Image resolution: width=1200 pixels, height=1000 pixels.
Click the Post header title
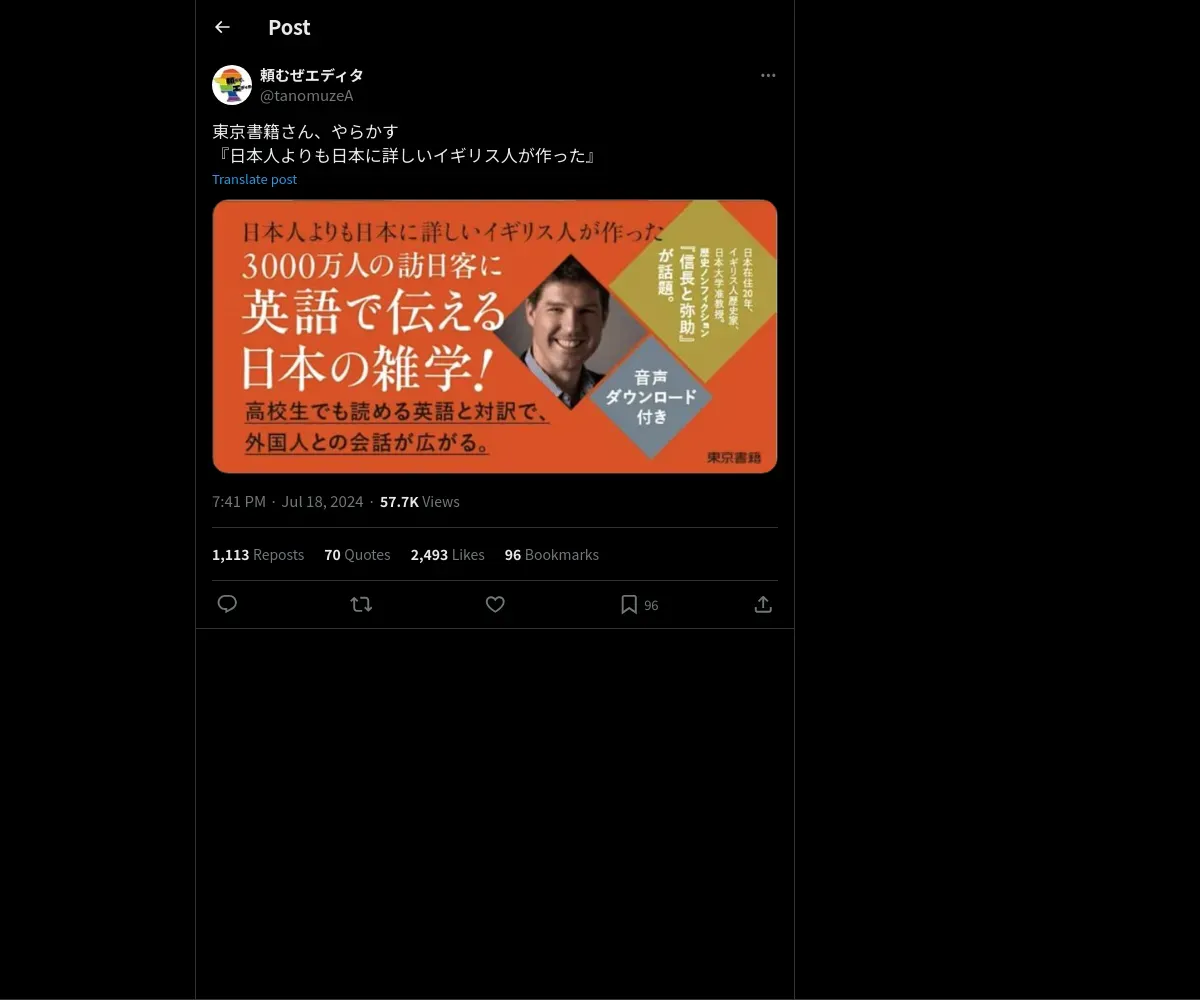[x=289, y=27]
